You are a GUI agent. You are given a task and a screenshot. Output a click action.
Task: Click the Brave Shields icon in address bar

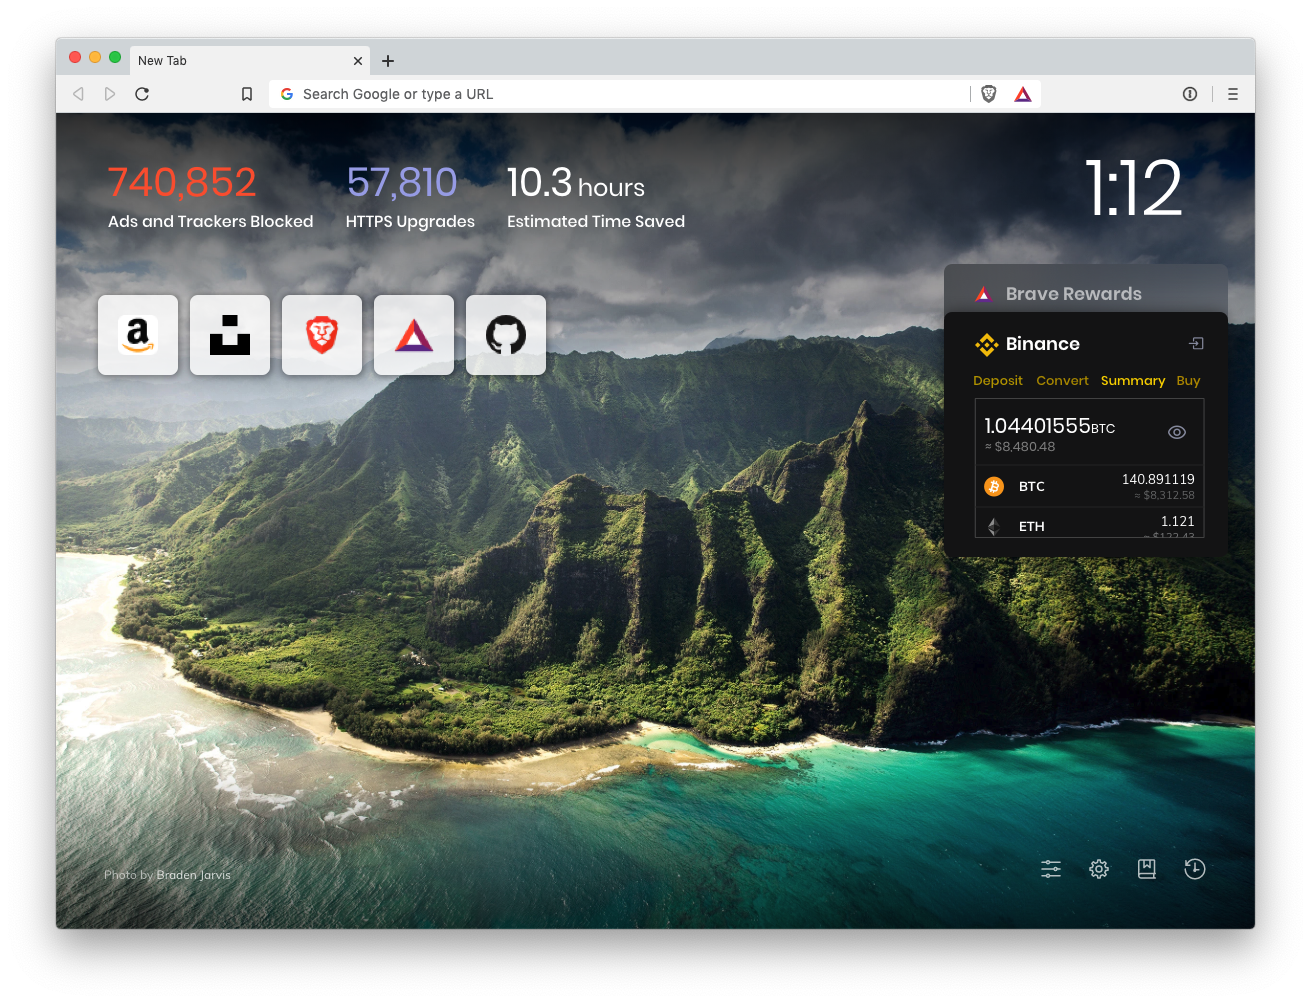point(989,94)
